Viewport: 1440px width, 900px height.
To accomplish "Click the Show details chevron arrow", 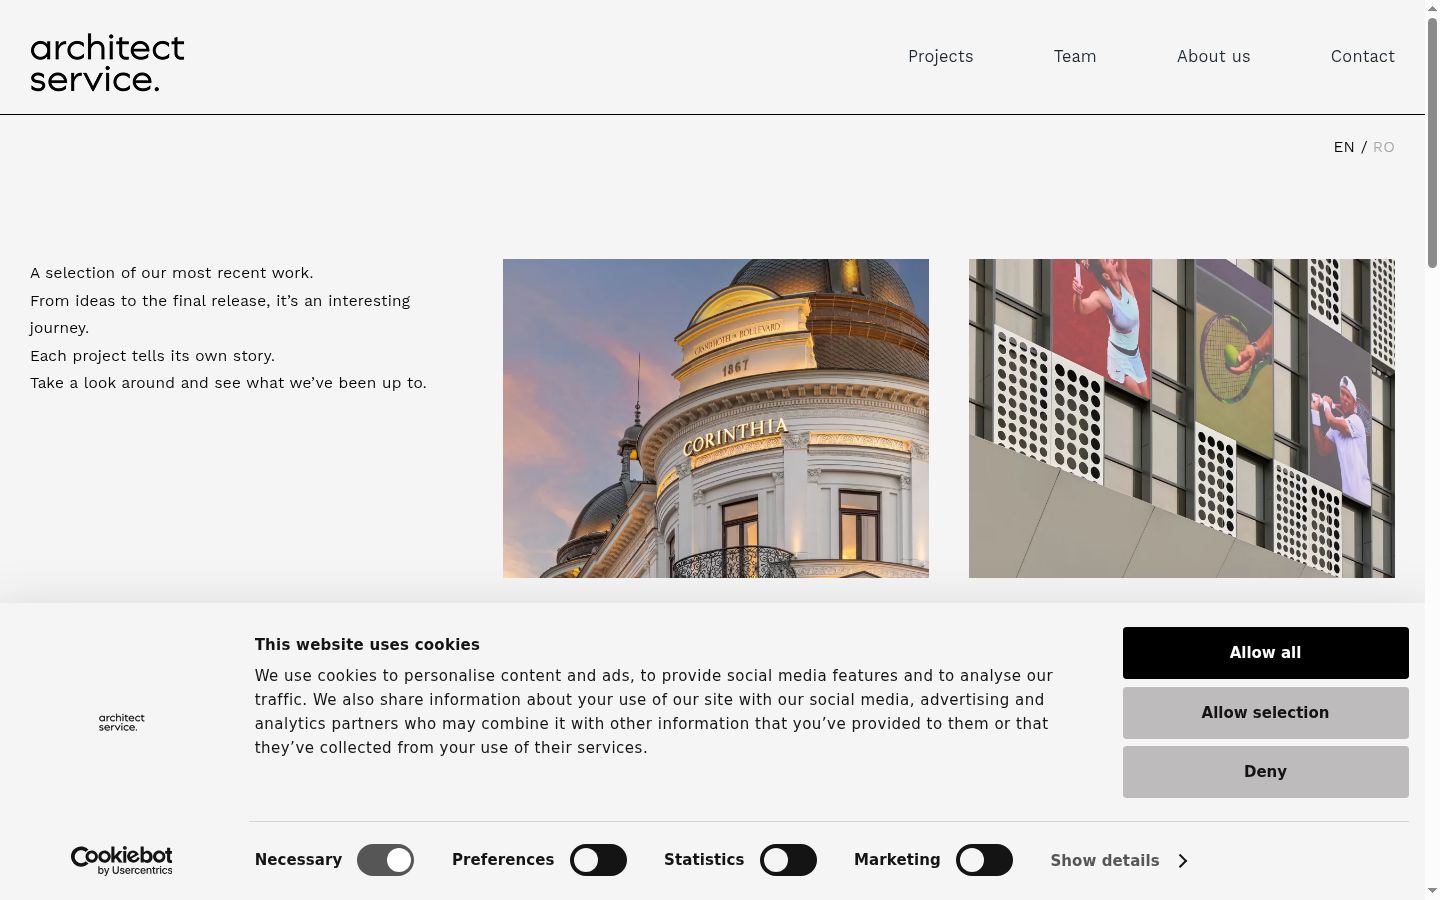I will coord(1183,860).
